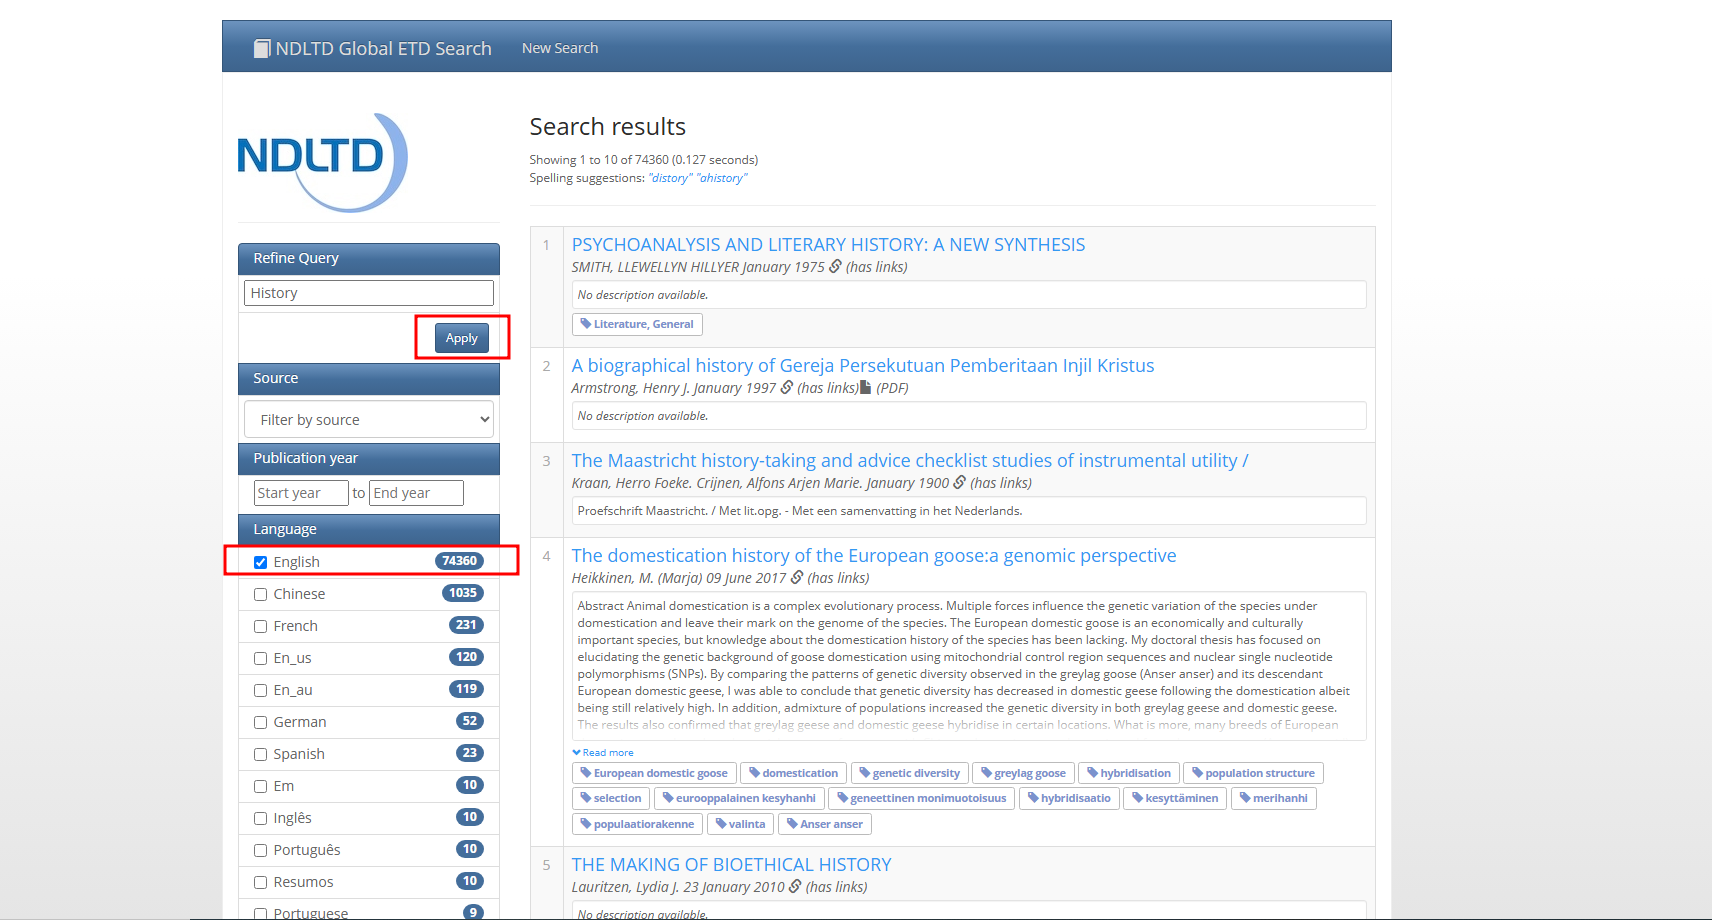Click the link icon on the goose domestication result
Image resolution: width=1712 pixels, height=920 pixels.
(797, 578)
